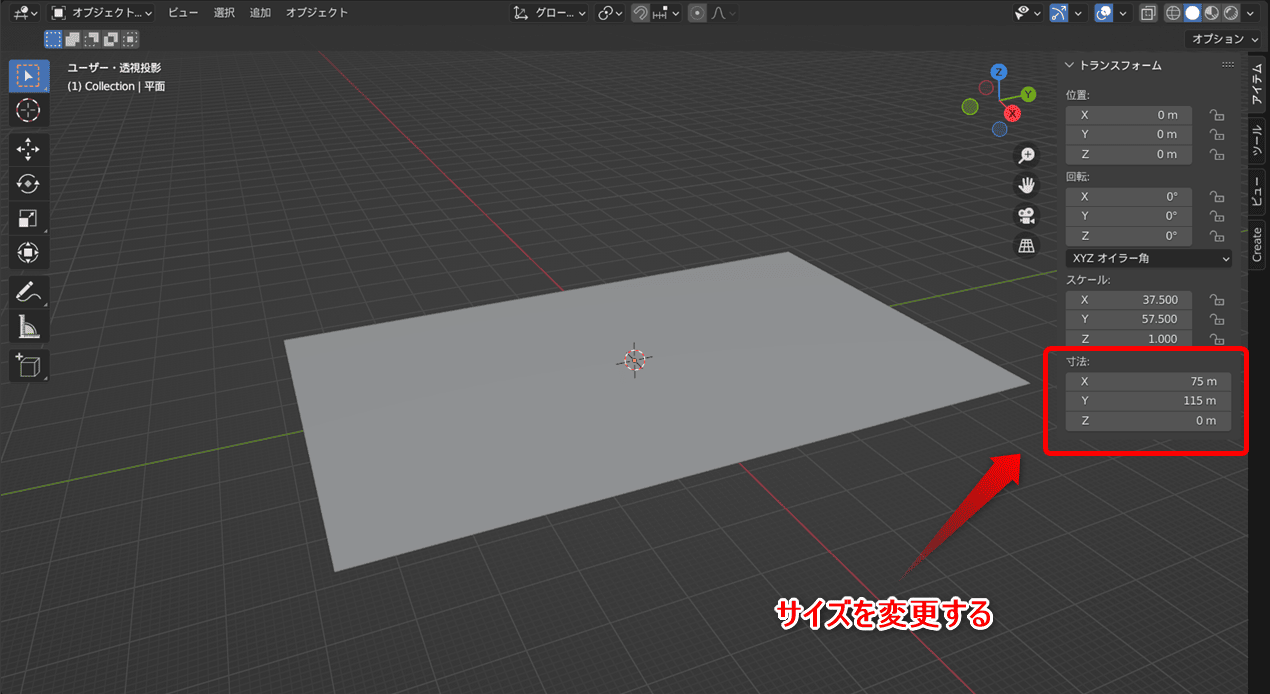Select the Annotate tool
1270x694 pixels.
28,292
